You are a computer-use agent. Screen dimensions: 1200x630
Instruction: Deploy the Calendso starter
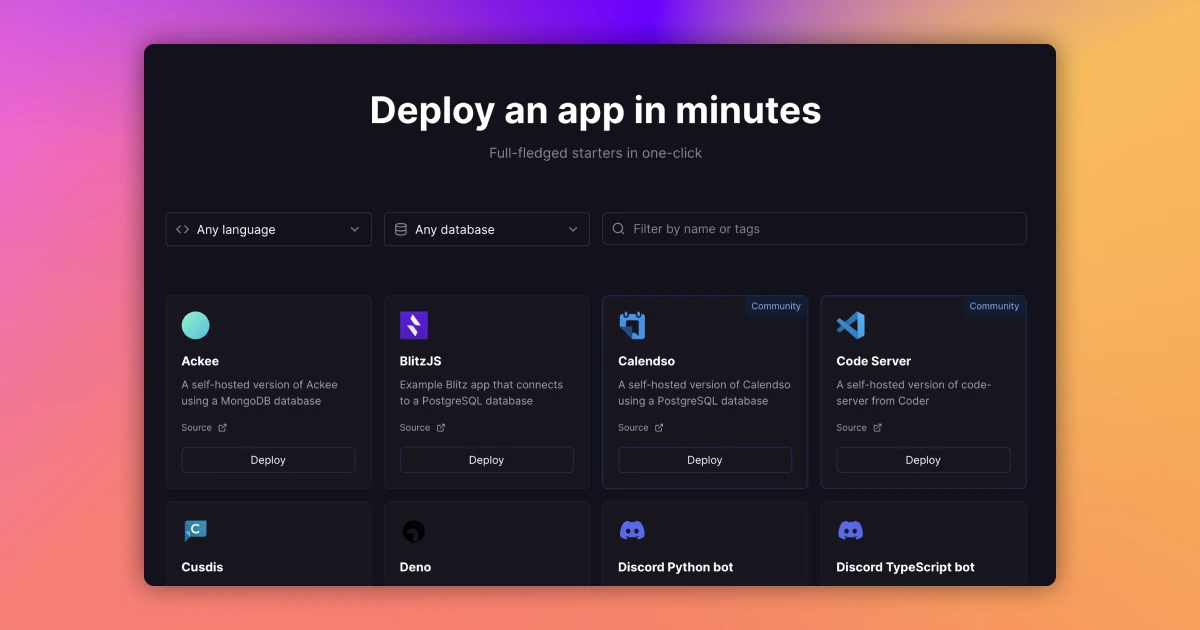click(705, 460)
